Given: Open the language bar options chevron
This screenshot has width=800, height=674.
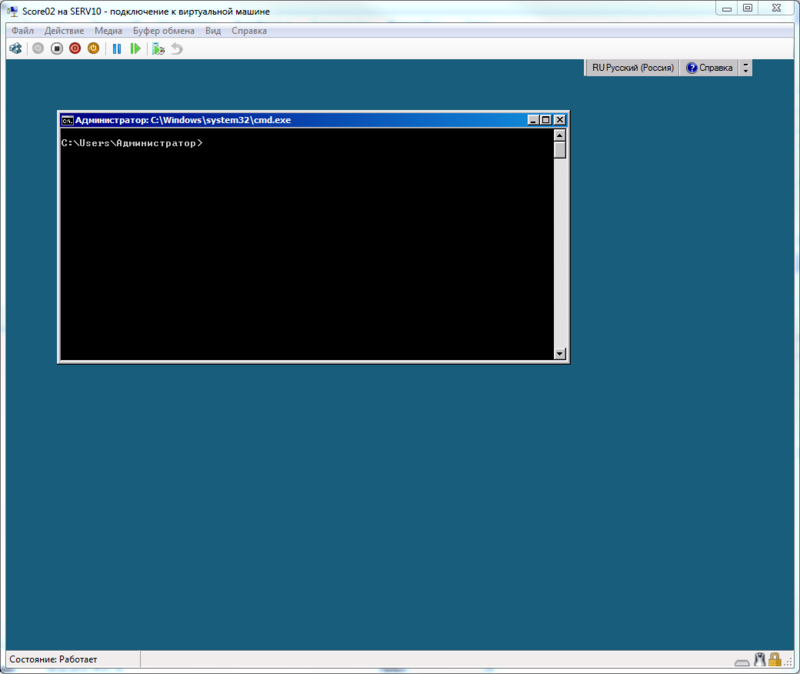Looking at the screenshot, I should [x=744, y=67].
